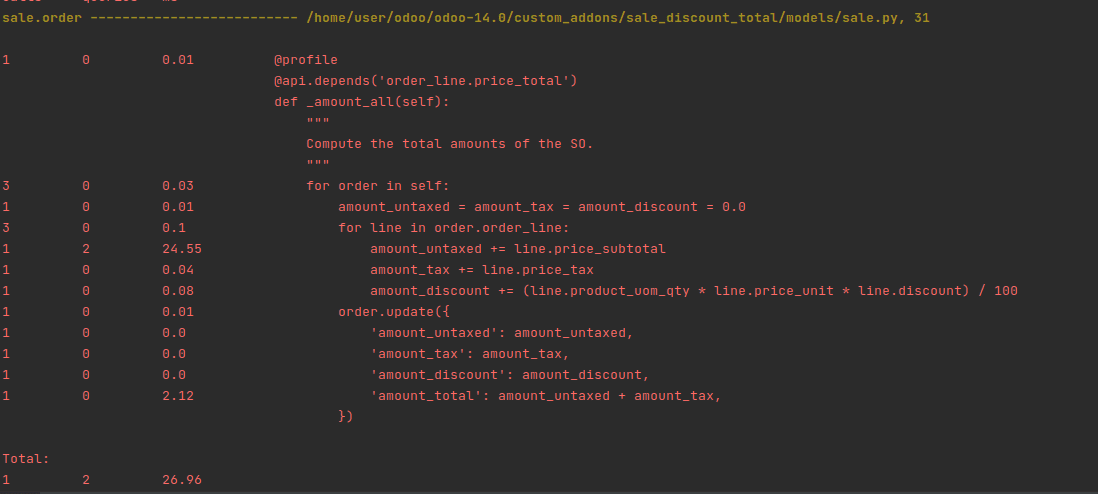
Task: Click the amount_discount calculation line
Action: pyautogui.click(x=694, y=291)
